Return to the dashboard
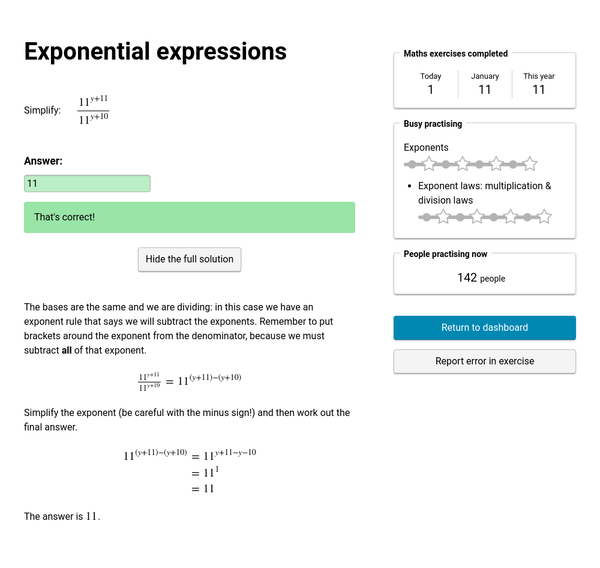600x568 pixels. 484,328
